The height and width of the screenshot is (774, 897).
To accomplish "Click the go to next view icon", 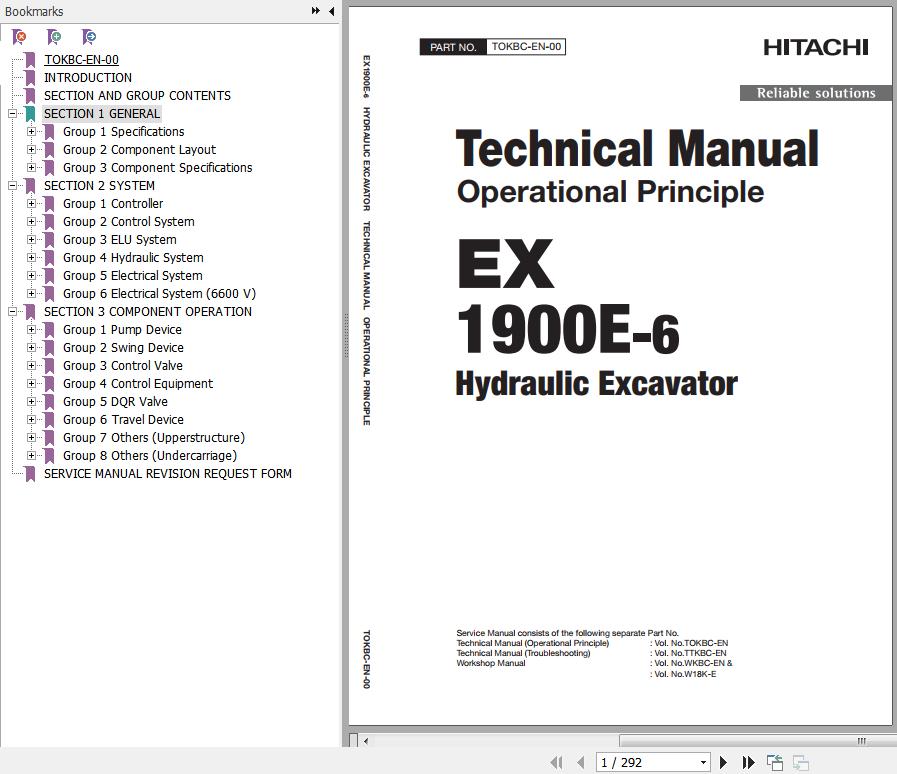I will [800, 763].
